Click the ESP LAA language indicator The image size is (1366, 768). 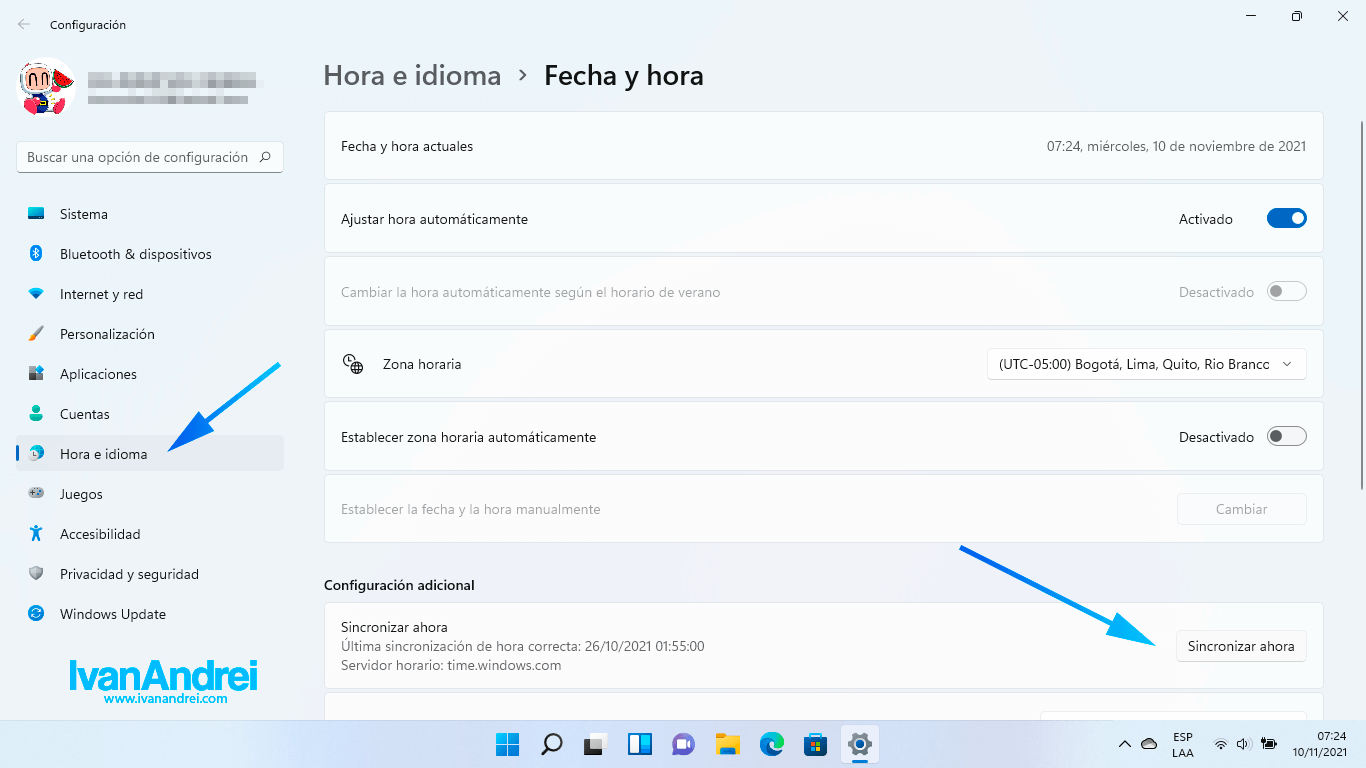[1183, 744]
